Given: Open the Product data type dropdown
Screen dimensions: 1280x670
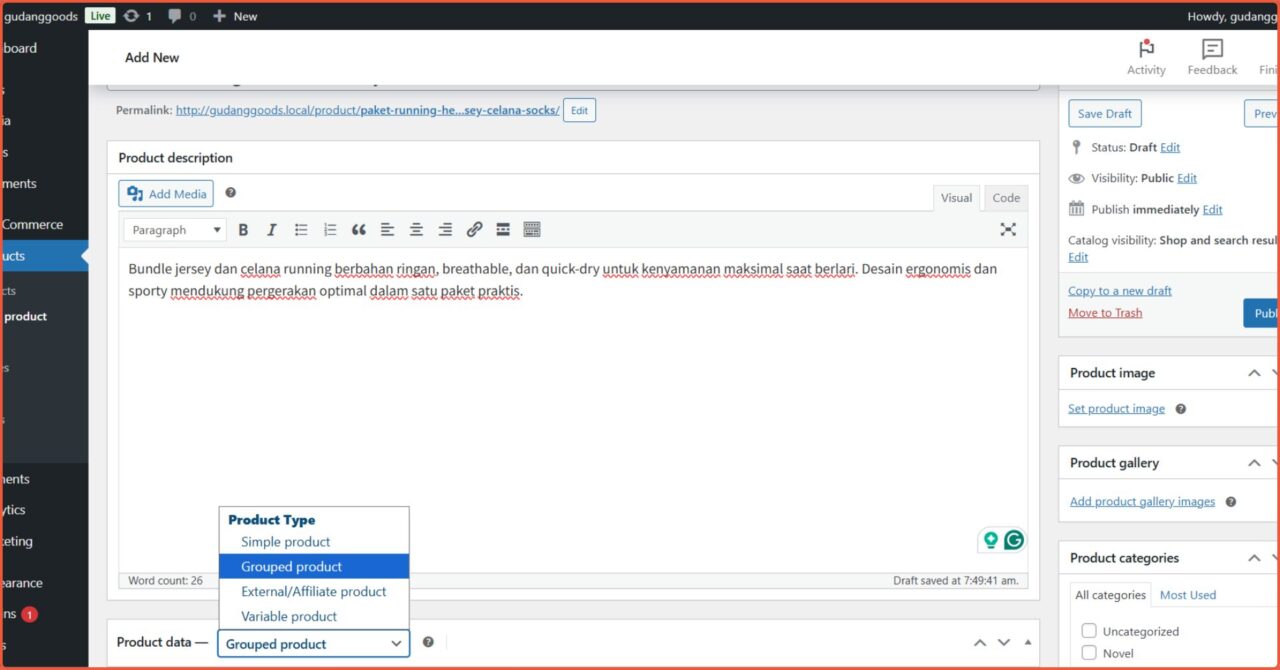Looking at the screenshot, I should coord(313,643).
